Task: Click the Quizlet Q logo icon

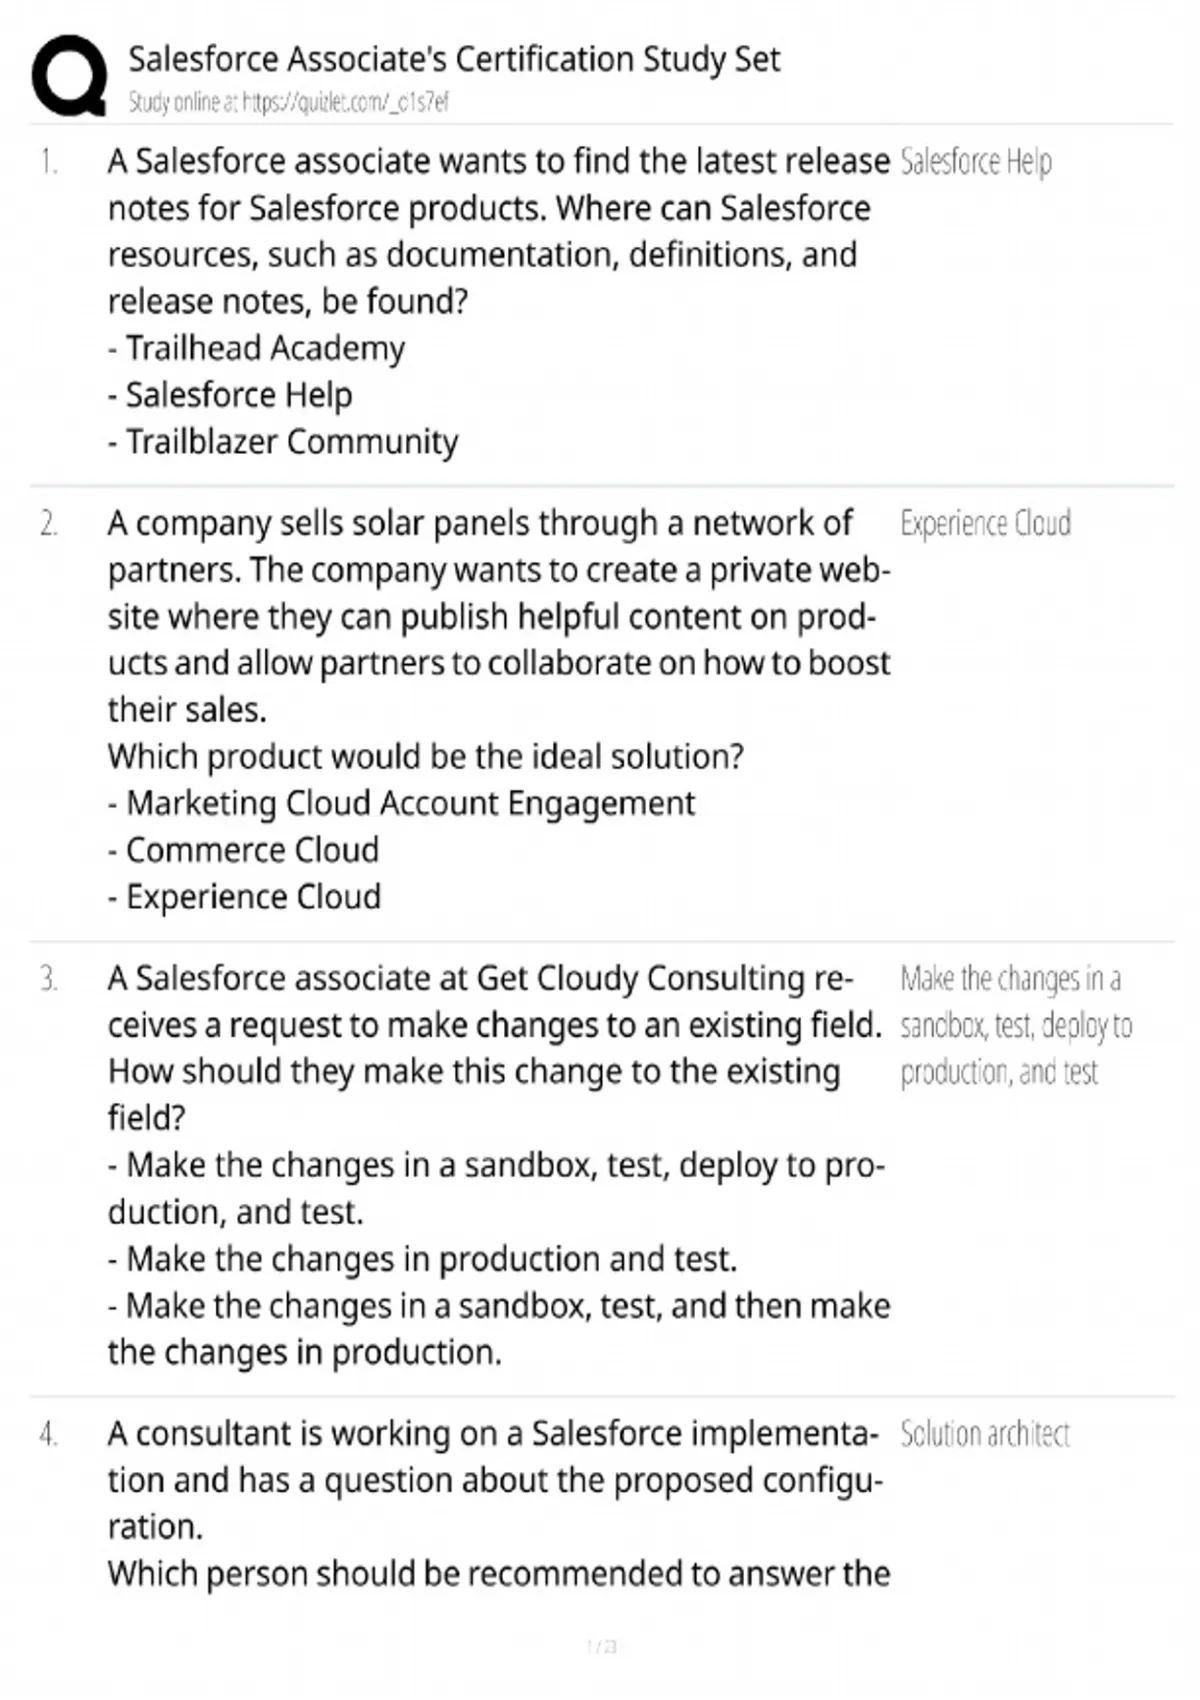Action: point(68,77)
